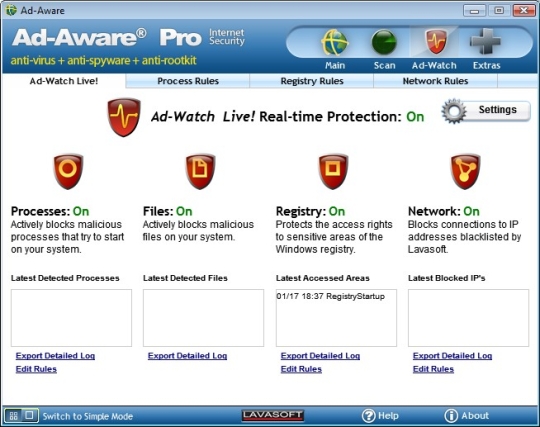Click the Ad-Watch label in header
The height and width of the screenshot is (427, 540).
point(434,65)
